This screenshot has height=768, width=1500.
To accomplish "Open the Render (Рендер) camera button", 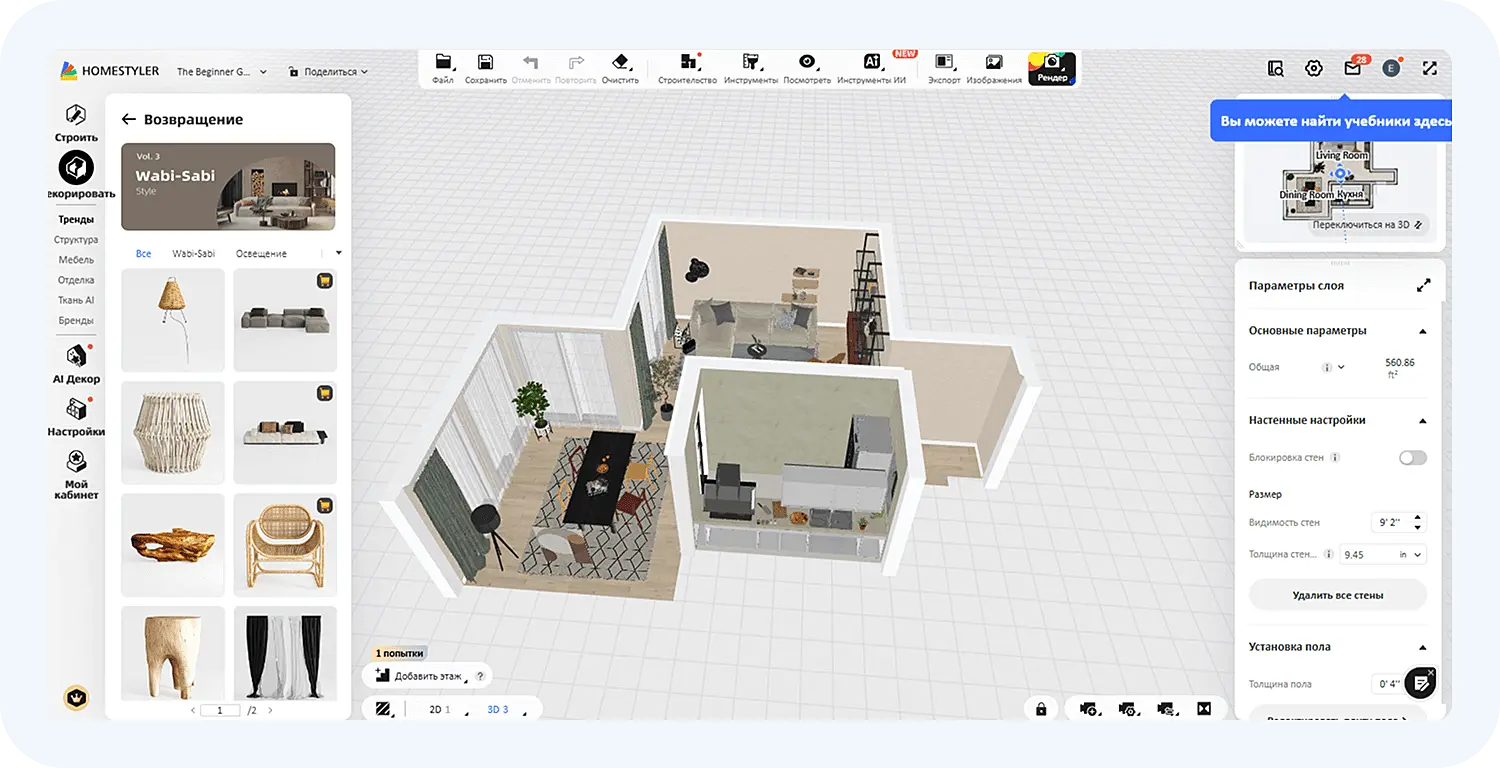I will pyautogui.click(x=1052, y=68).
